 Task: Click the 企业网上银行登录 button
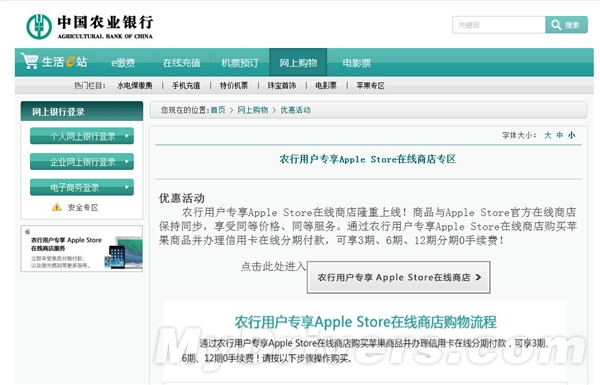tap(82, 162)
